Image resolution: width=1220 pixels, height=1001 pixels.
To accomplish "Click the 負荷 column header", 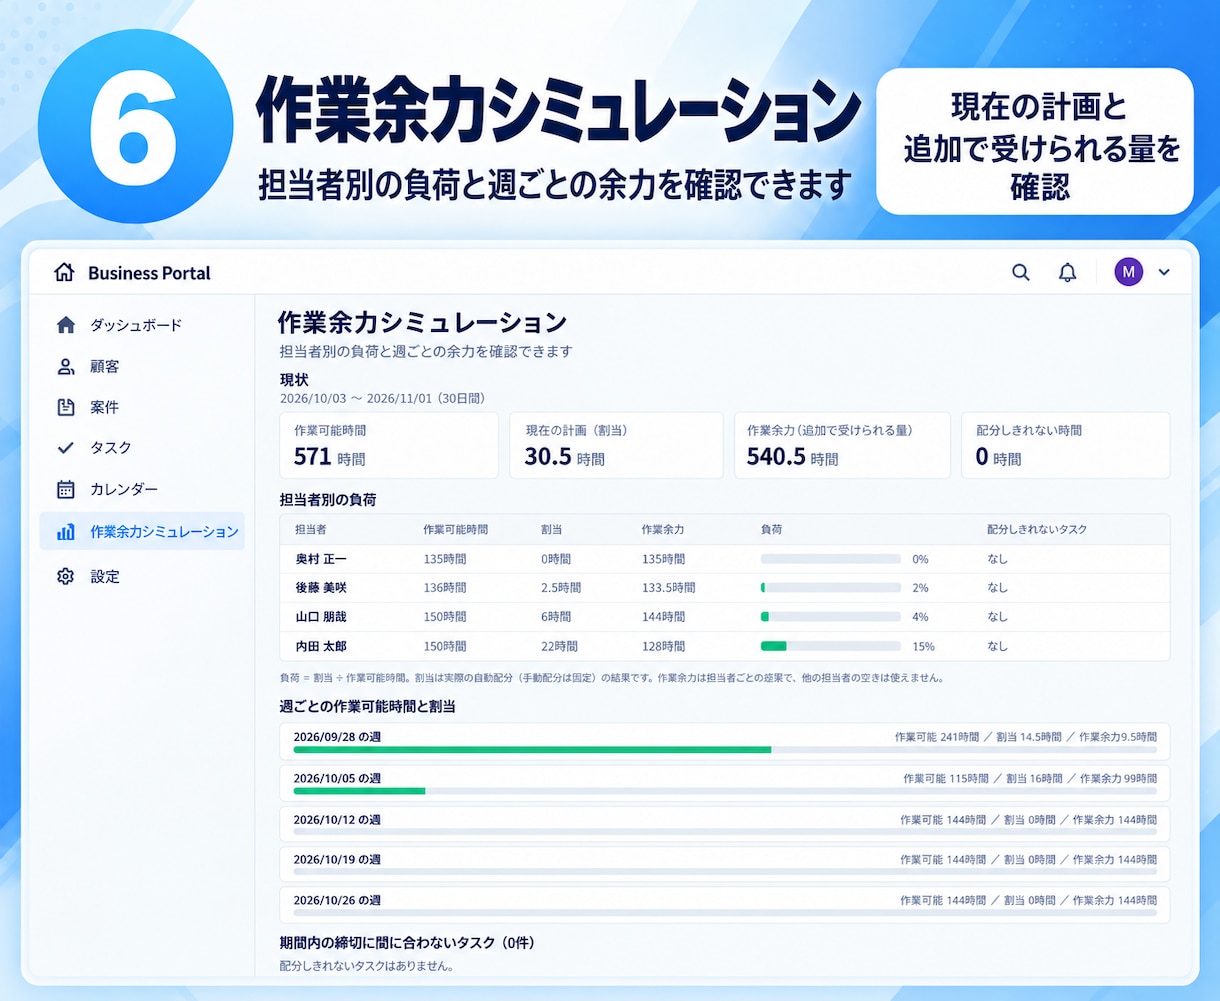I will [x=771, y=530].
